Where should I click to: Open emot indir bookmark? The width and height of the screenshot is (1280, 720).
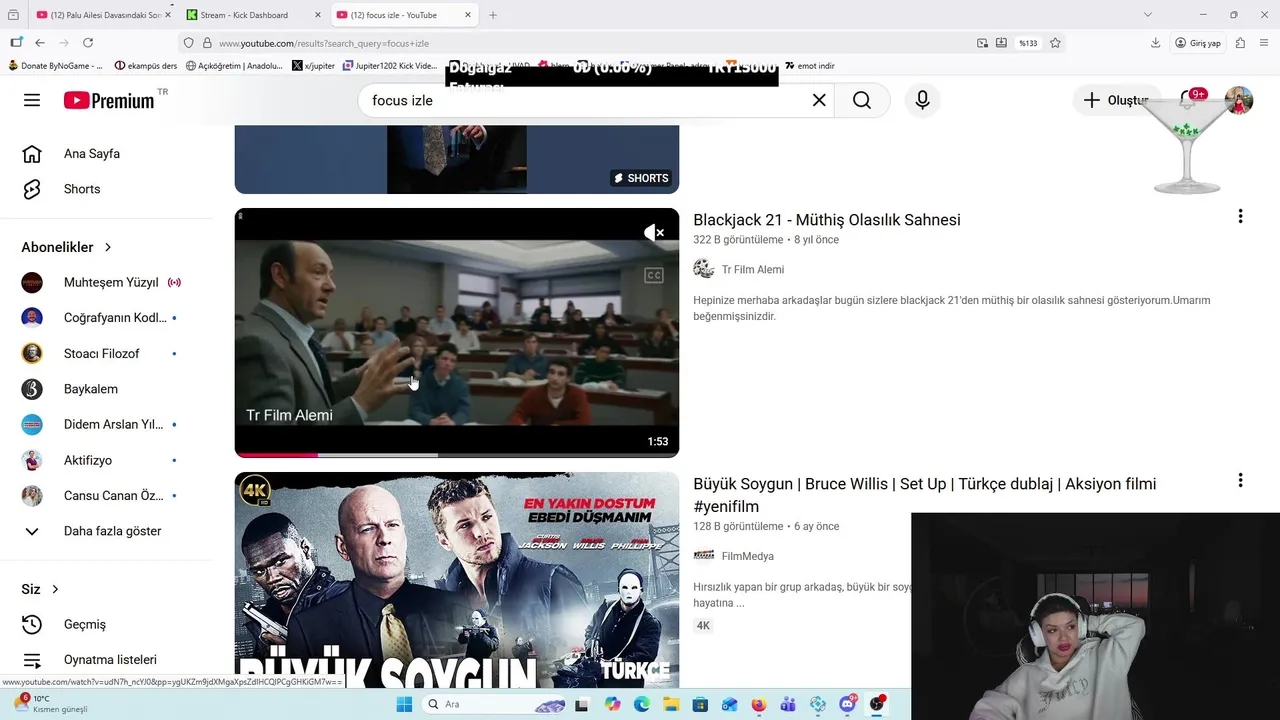click(809, 66)
